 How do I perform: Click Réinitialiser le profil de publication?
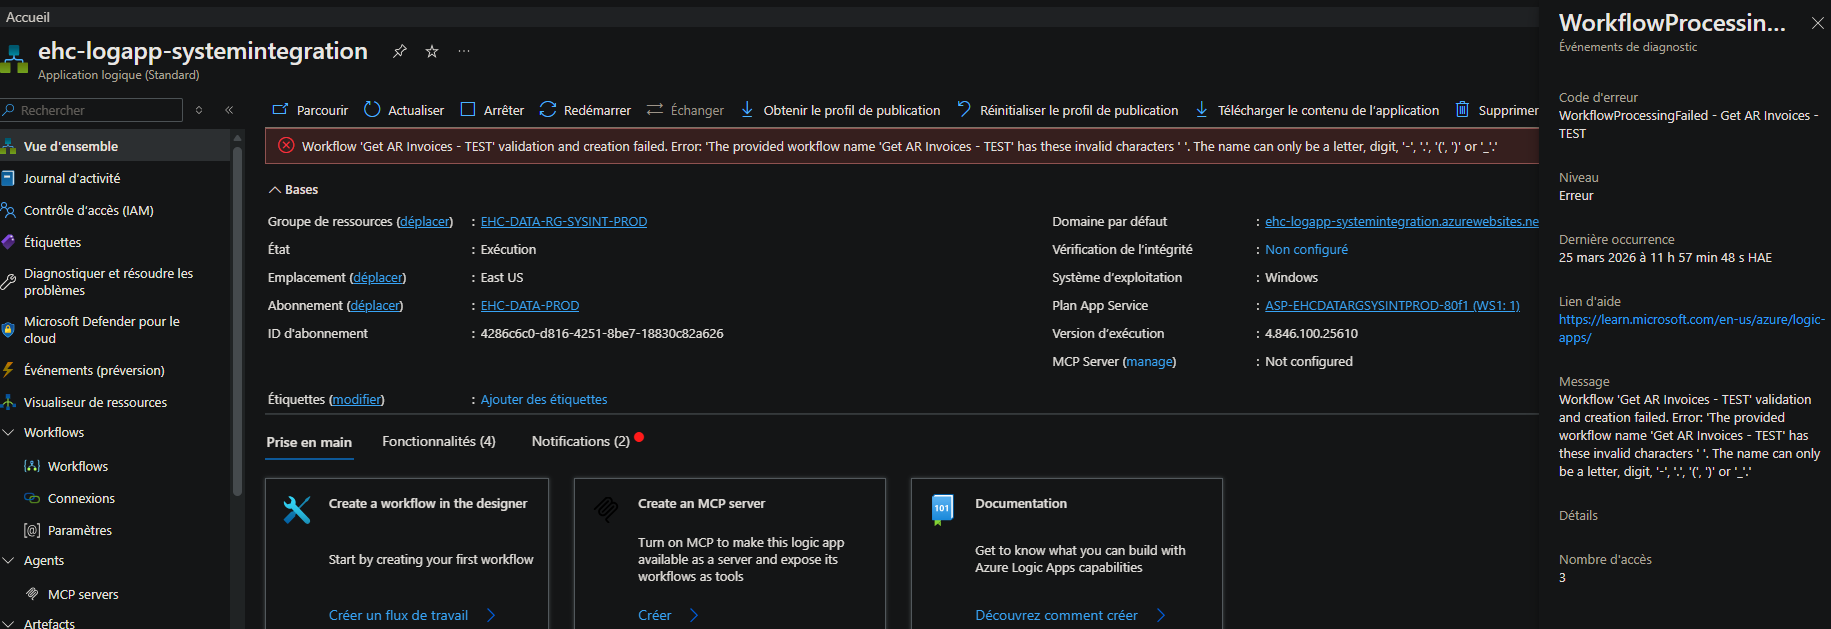1067,110
